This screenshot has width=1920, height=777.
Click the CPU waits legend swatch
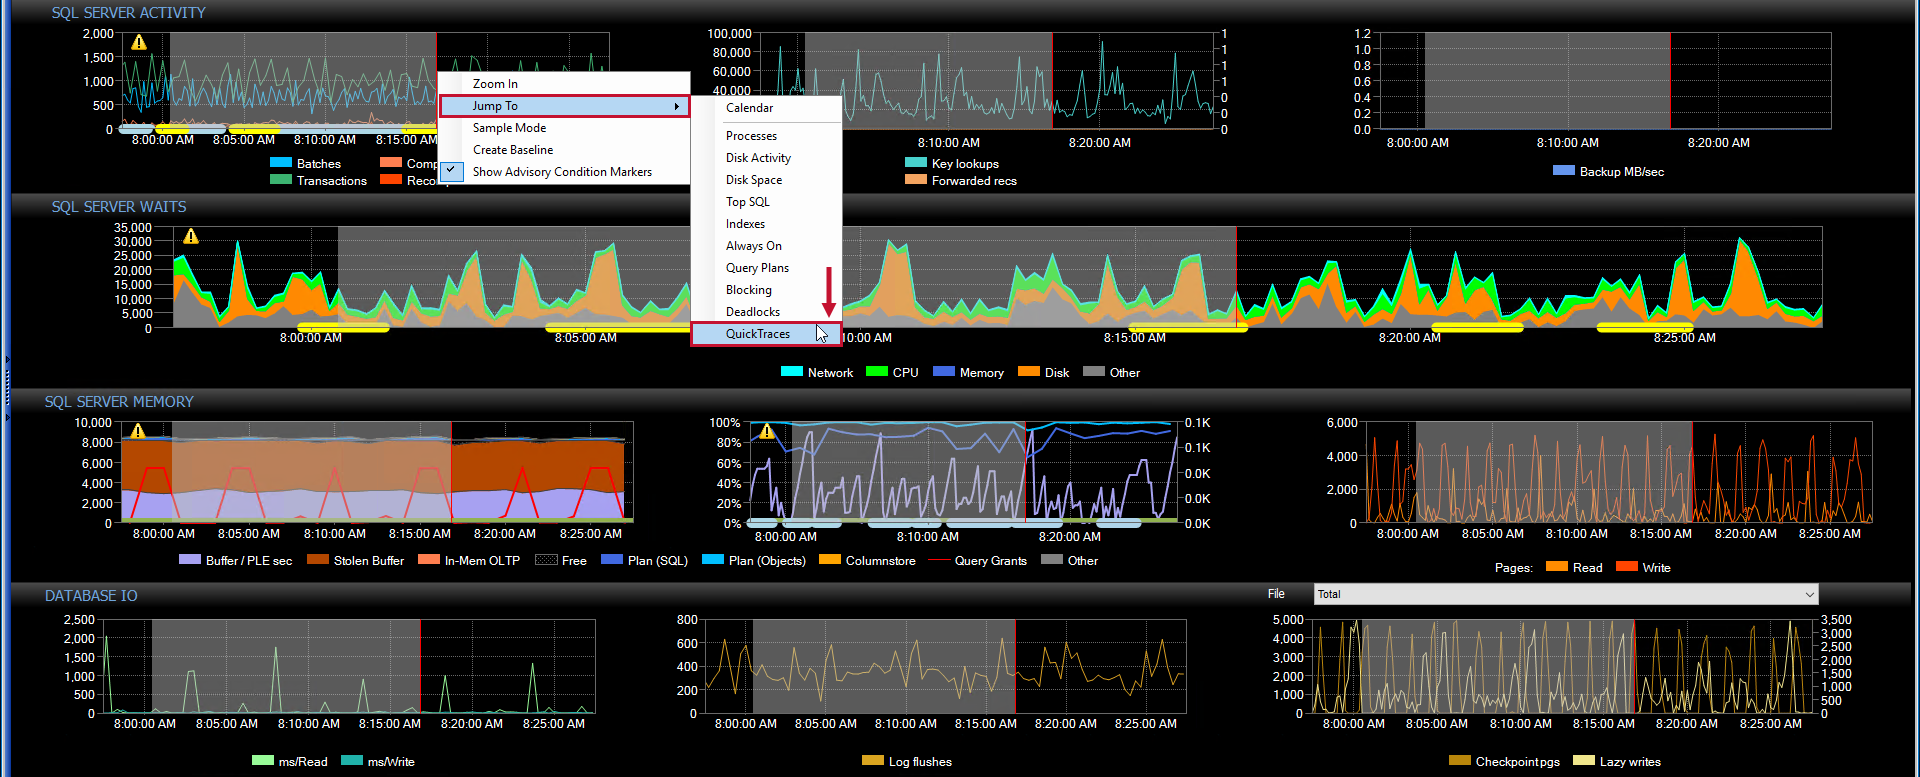tap(877, 372)
